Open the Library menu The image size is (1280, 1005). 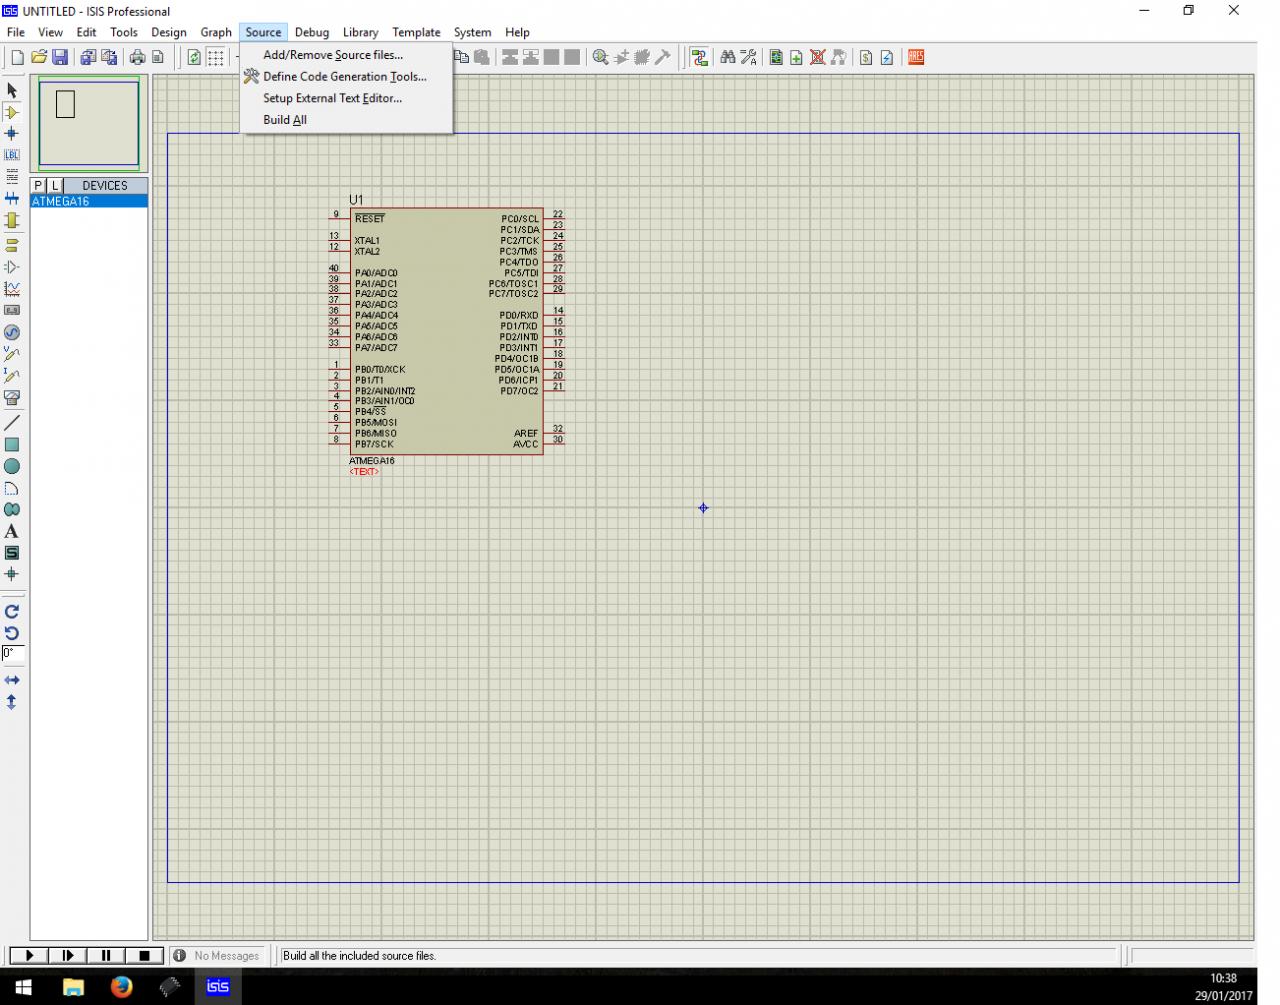click(360, 32)
